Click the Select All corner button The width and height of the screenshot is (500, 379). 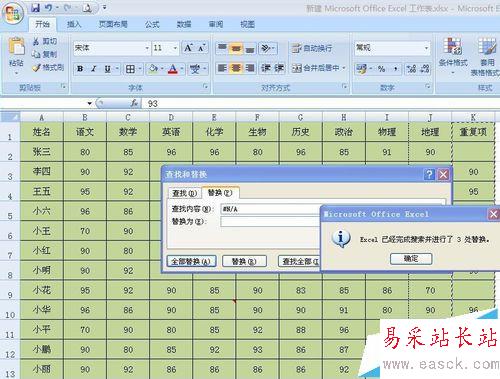coord(10,117)
